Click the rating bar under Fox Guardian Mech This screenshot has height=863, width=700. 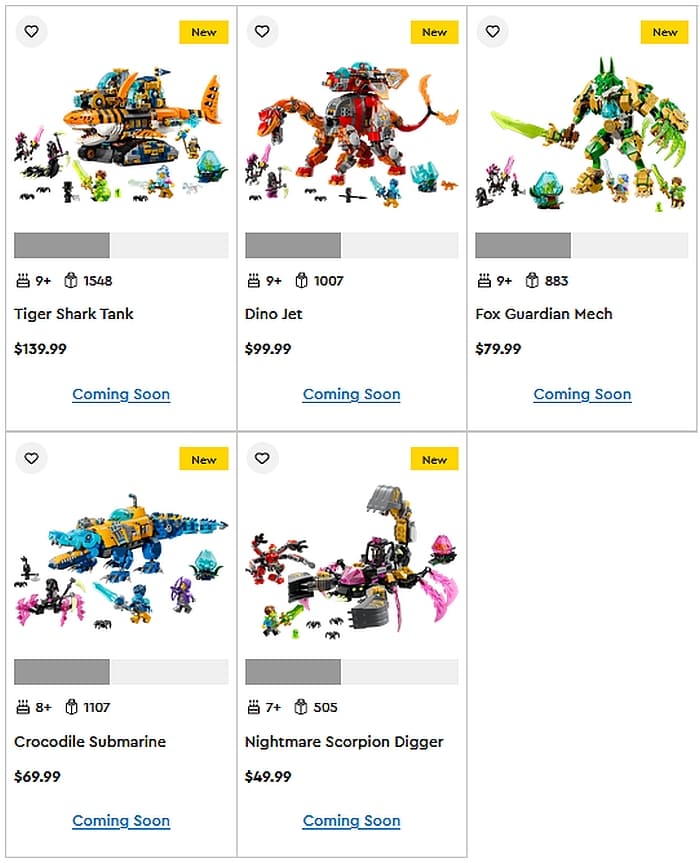pos(582,245)
